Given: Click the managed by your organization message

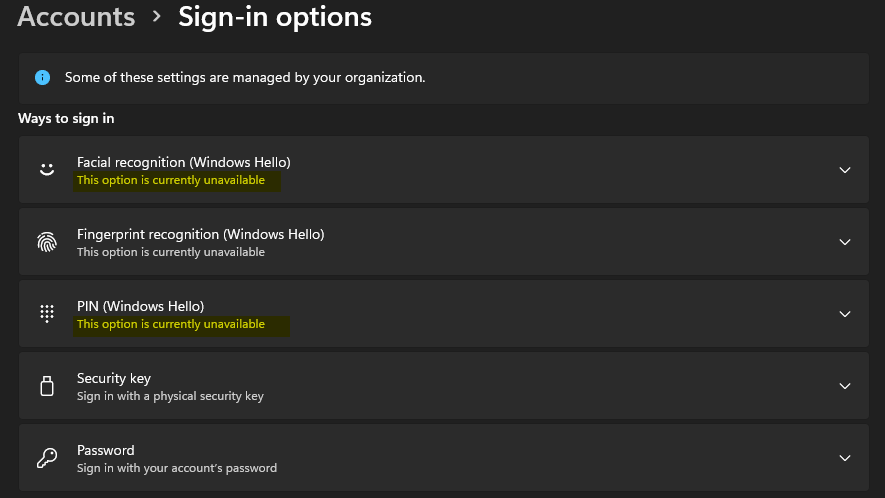Looking at the screenshot, I should click(x=245, y=77).
